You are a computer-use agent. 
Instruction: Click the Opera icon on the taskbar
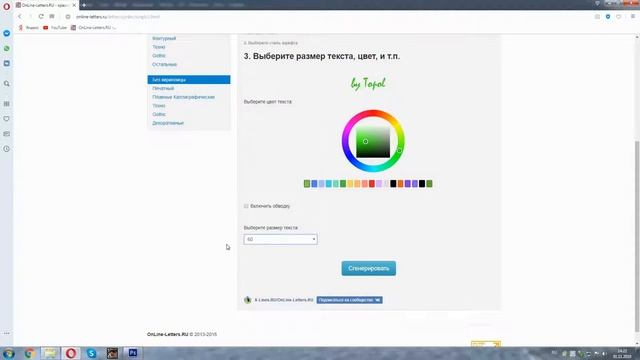pos(71,353)
